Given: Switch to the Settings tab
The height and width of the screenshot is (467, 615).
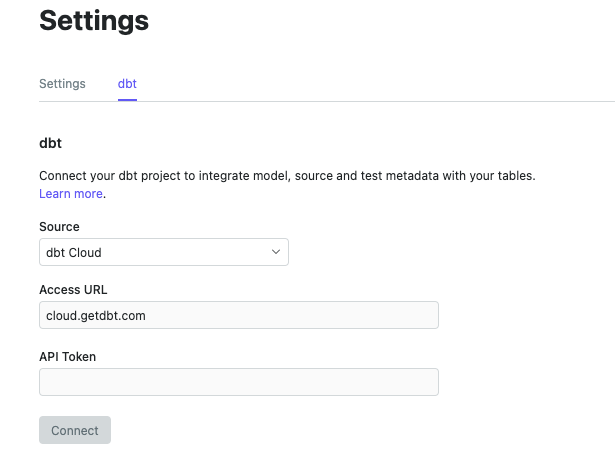Looking at the screenshot, I should (62, 83).
